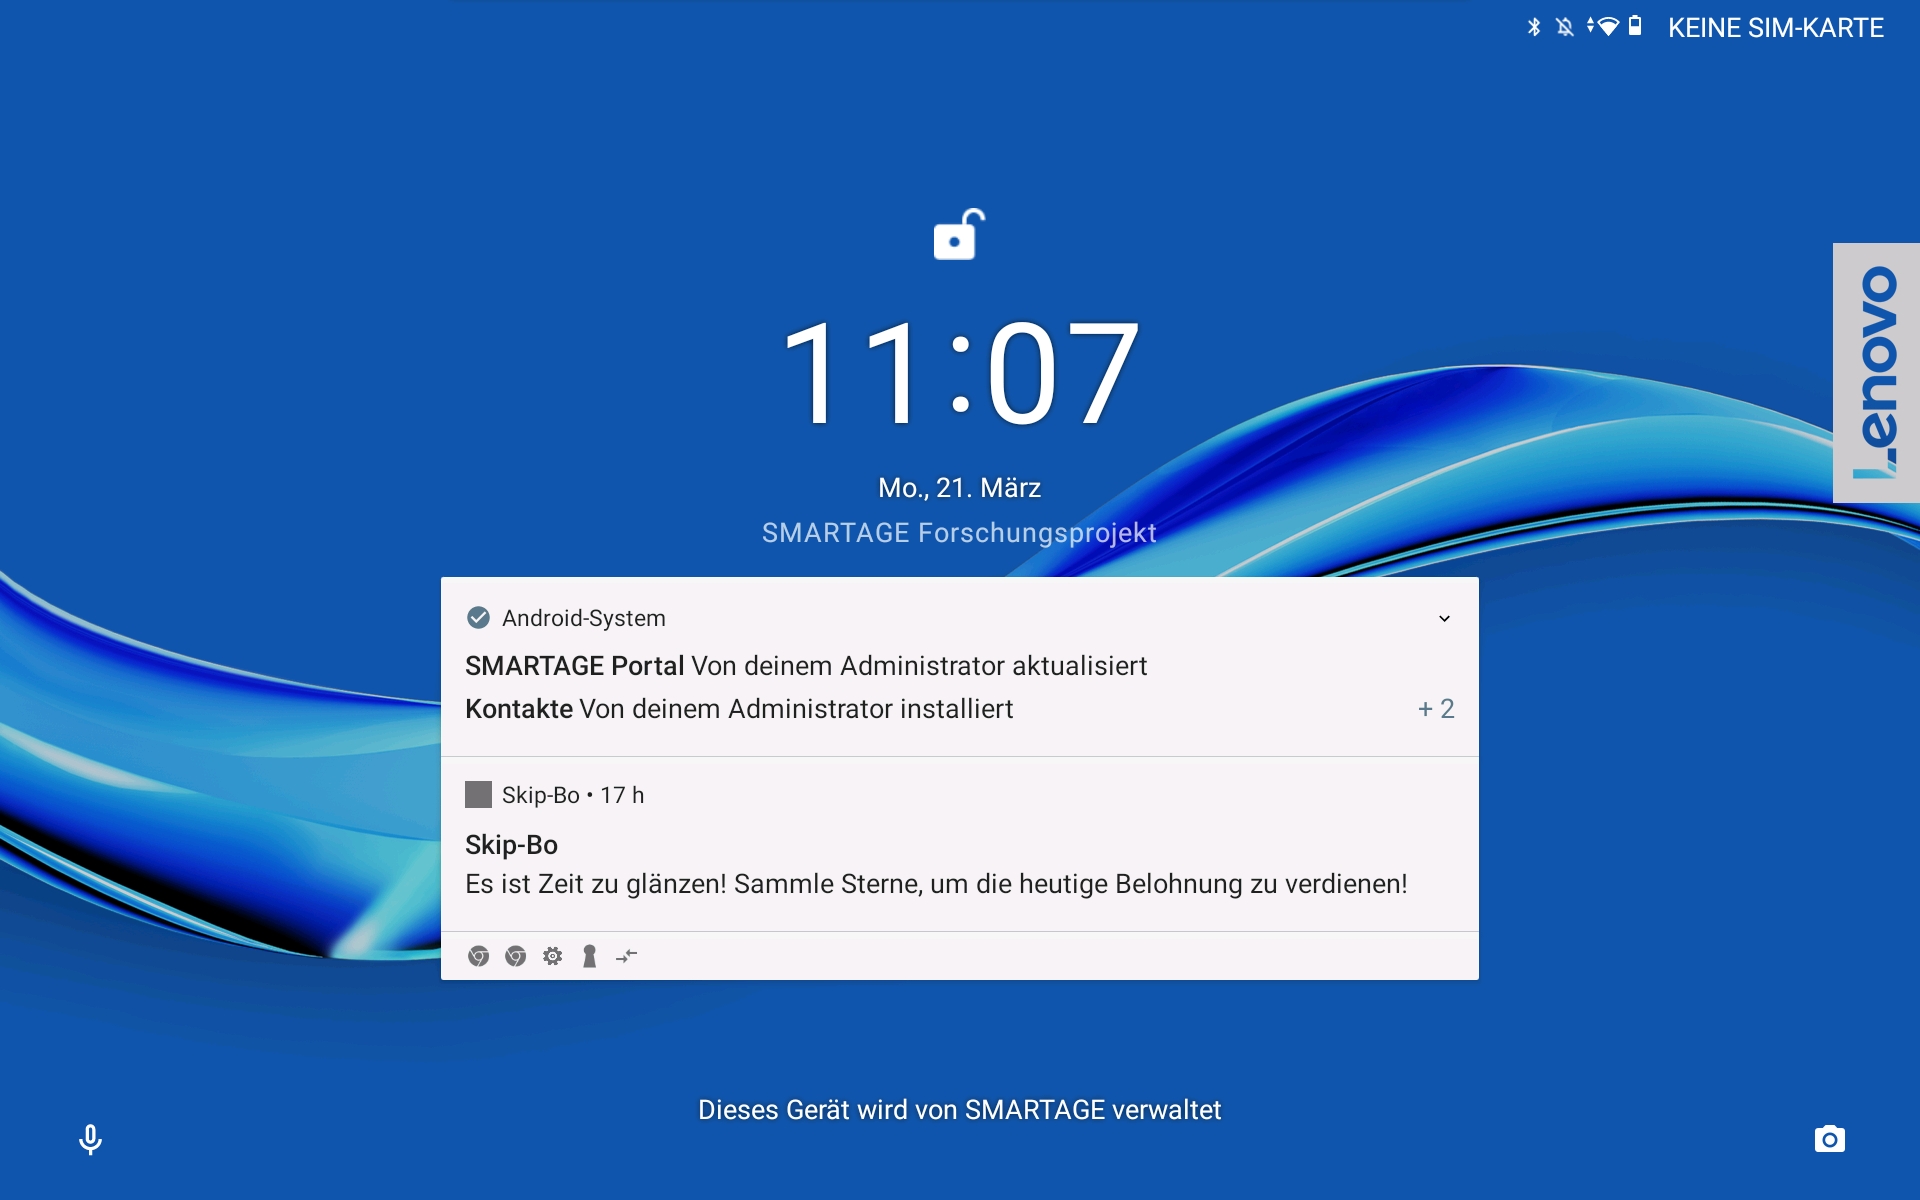The width and height of the screenshot is (1920, 1200).
Task: Open voice assist microphone icon
Action: (90, 1139)
